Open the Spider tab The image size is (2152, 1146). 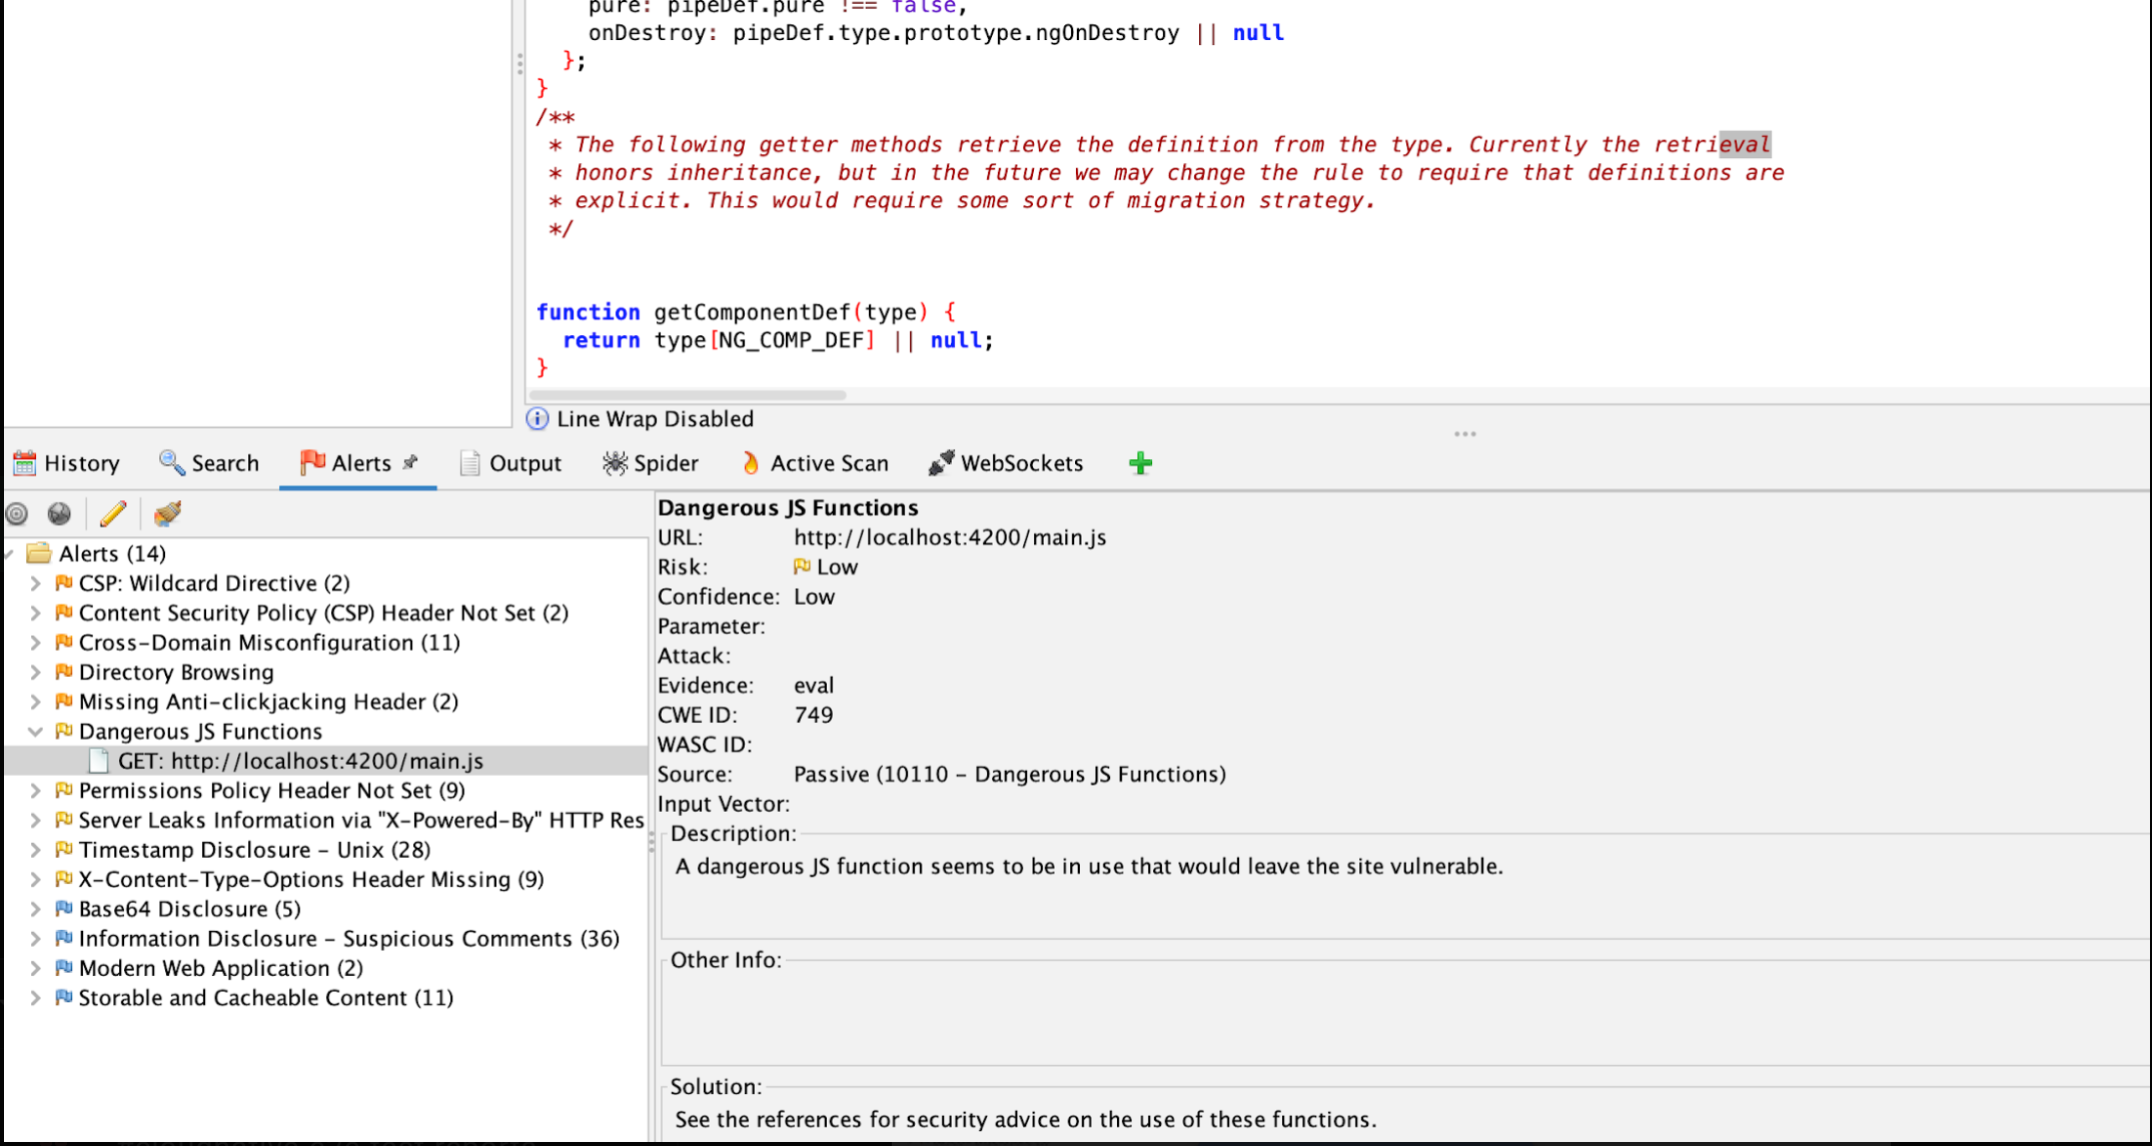pyautogui.click(x=649, y=462)
